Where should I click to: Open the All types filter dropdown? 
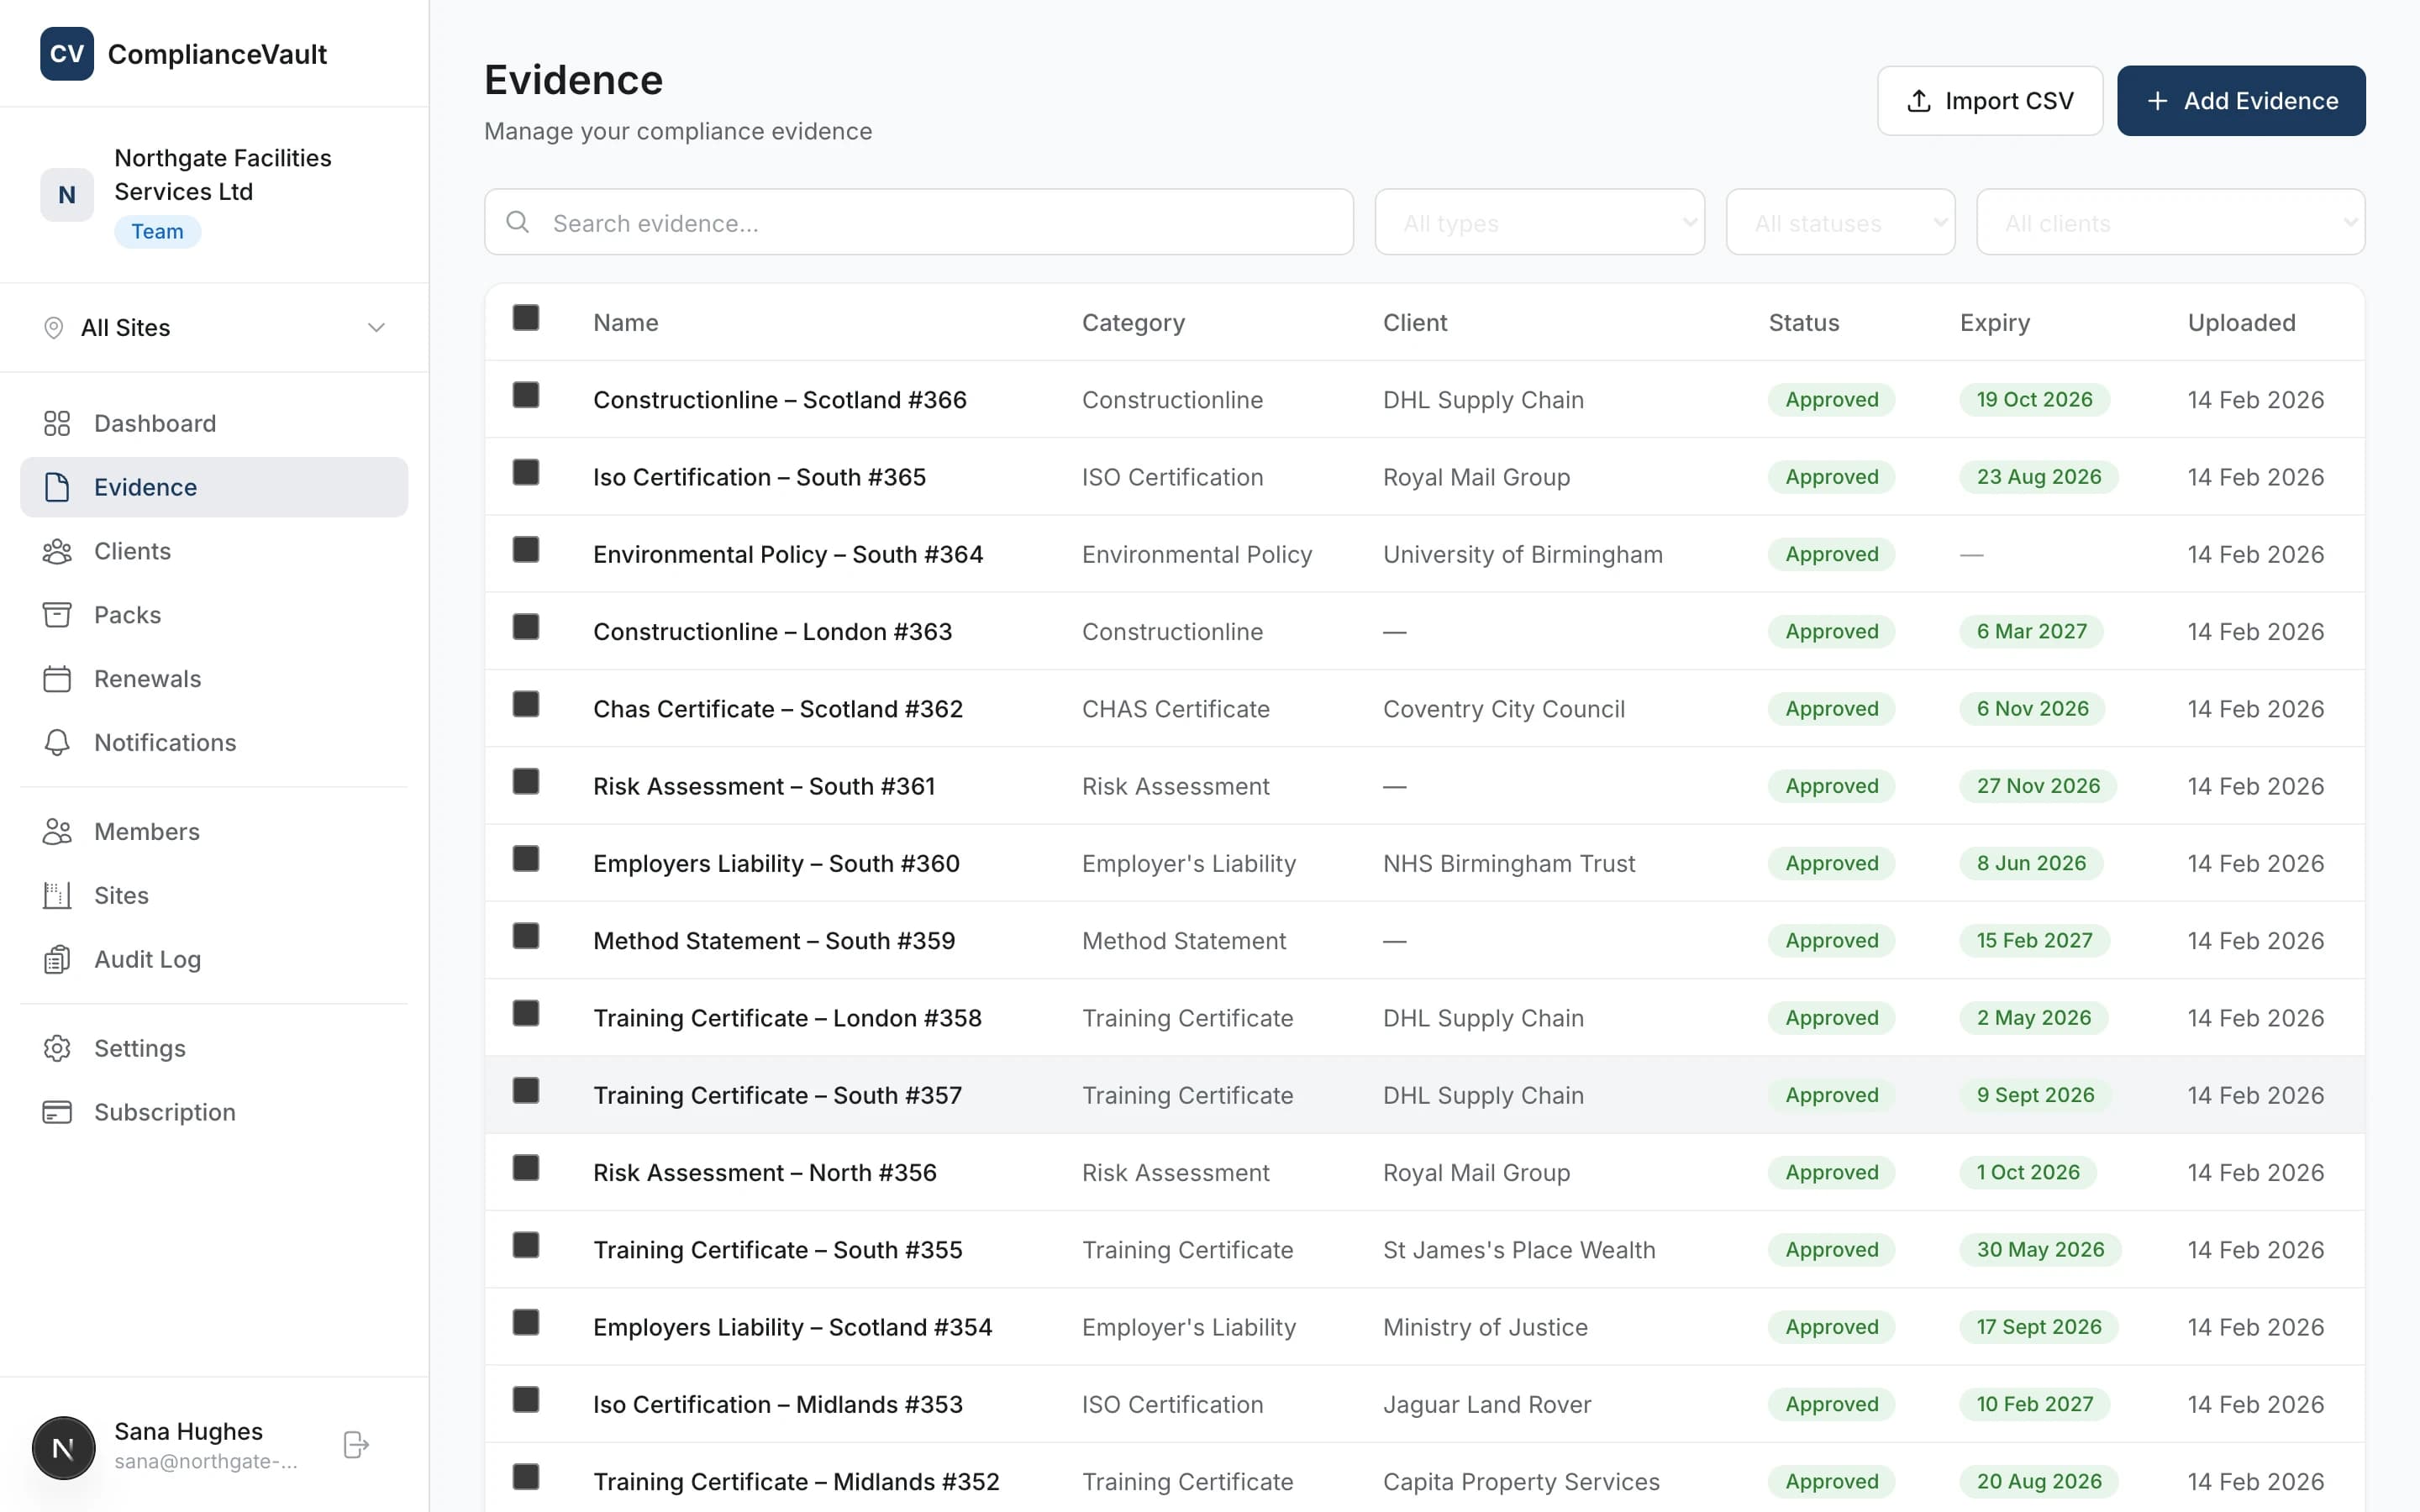[1538, 222]
